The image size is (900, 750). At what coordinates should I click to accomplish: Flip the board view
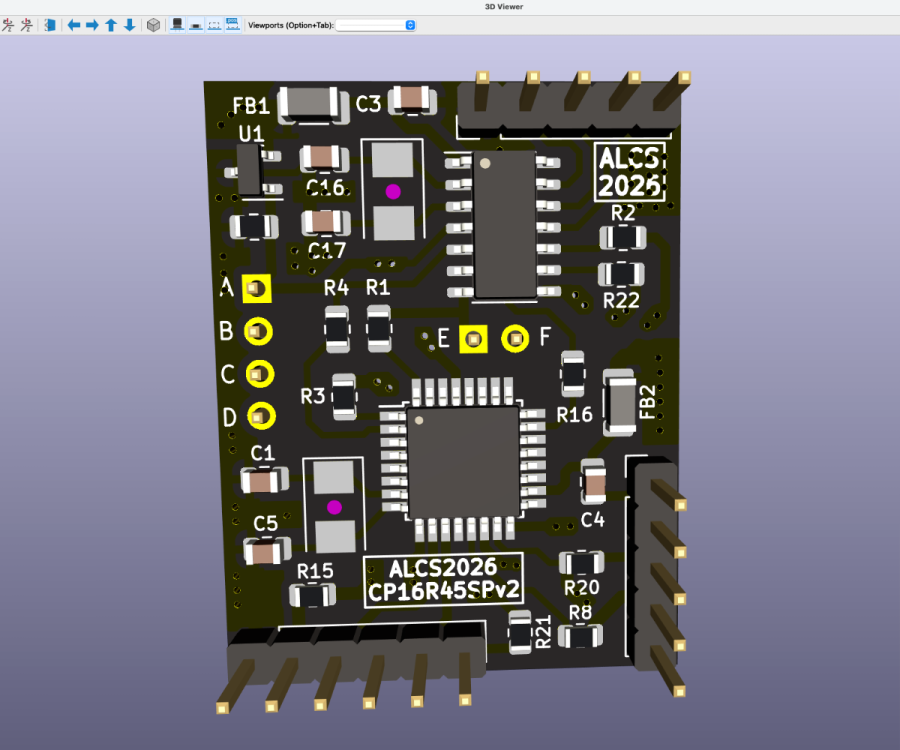[51, 25]
